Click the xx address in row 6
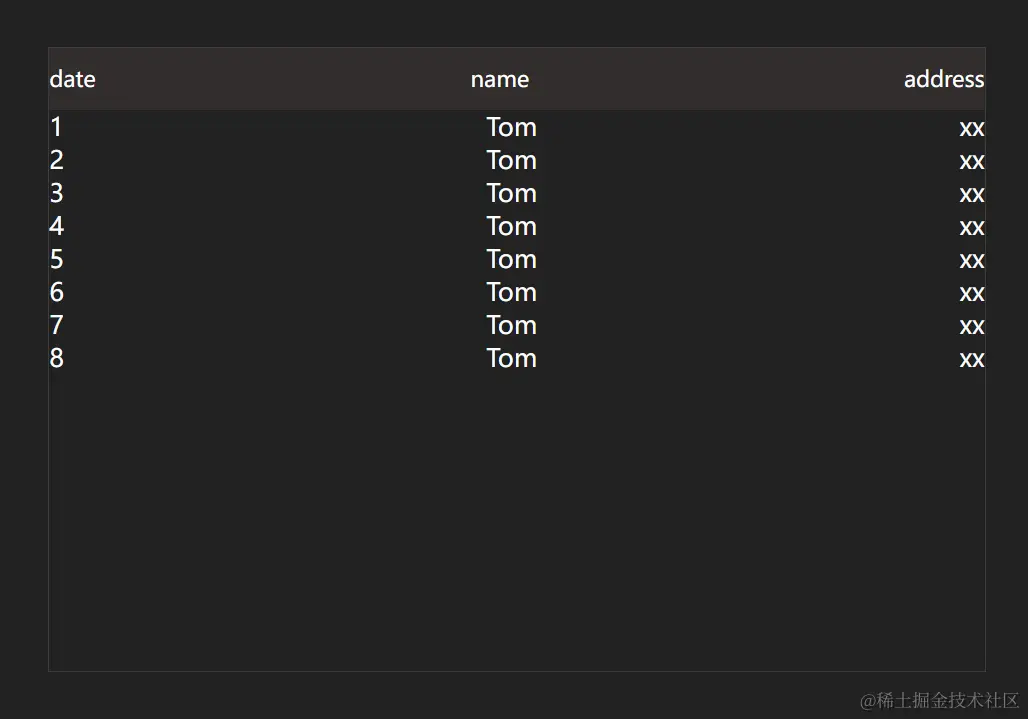The height and width of the screenshot is (719, 1028). 971,292
